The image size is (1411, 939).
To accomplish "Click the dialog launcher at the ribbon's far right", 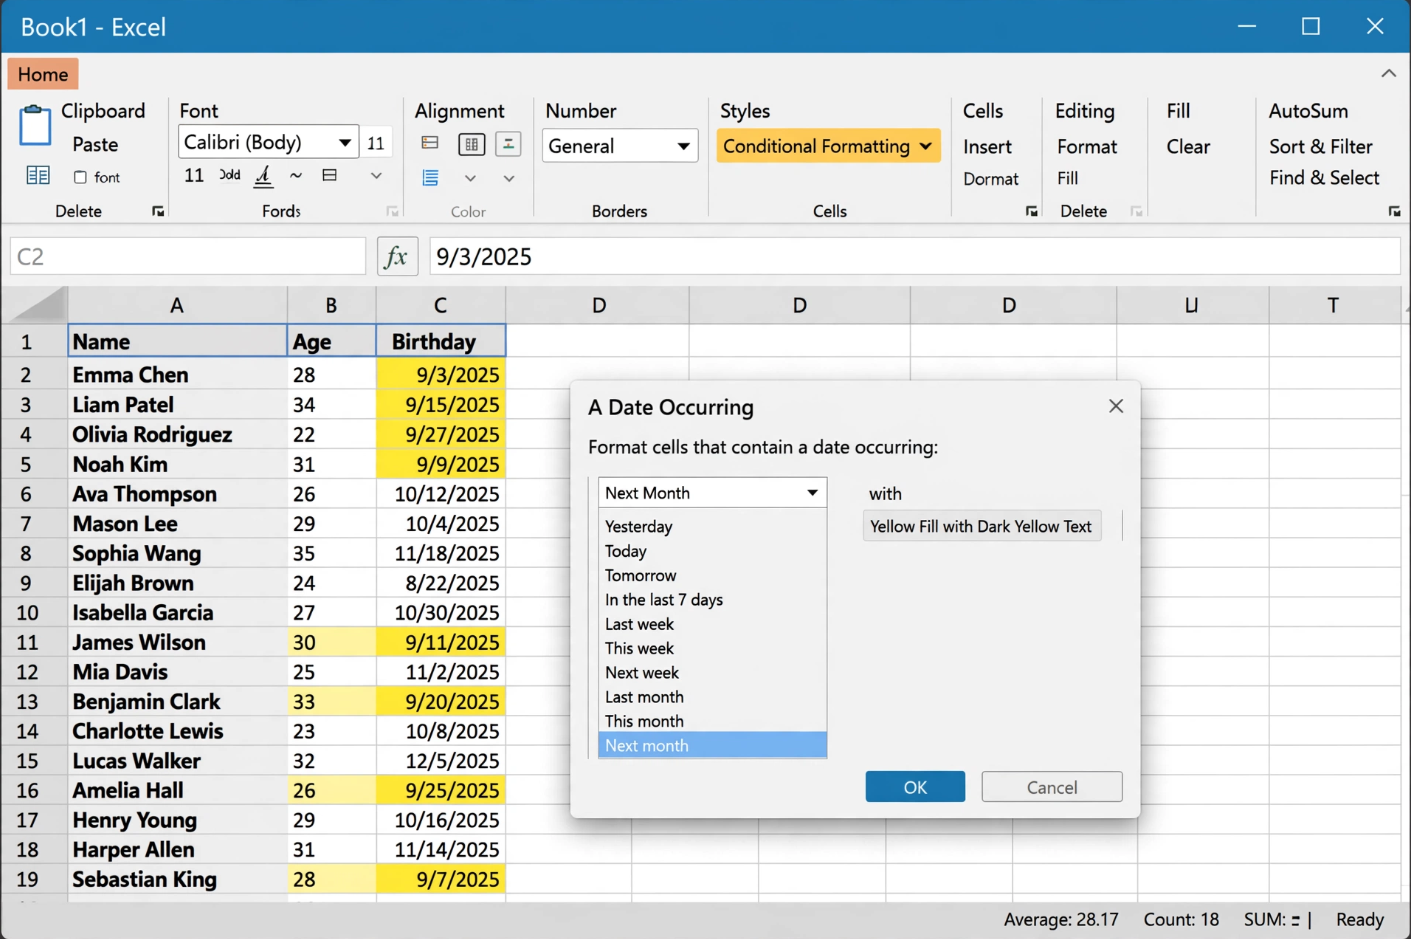I will [1394, 211].
